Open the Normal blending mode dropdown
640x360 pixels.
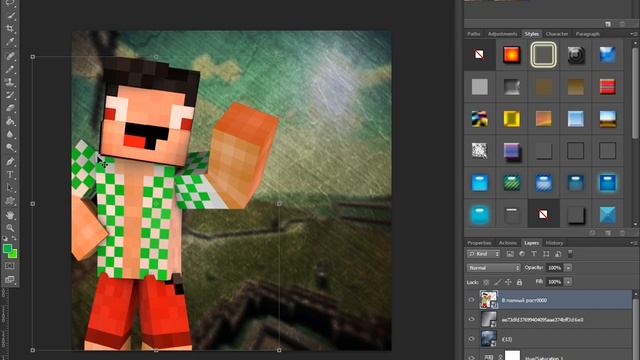493,268
